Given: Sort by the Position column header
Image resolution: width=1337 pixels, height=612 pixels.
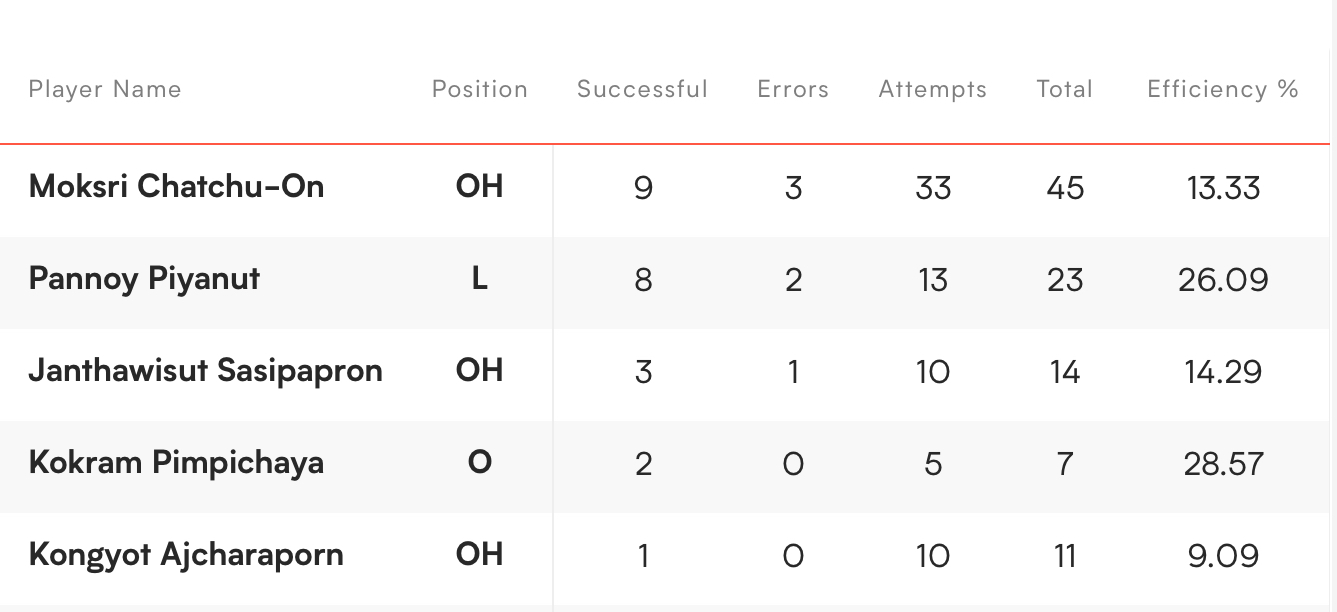Looking at the screenshot, I should 480,89.
